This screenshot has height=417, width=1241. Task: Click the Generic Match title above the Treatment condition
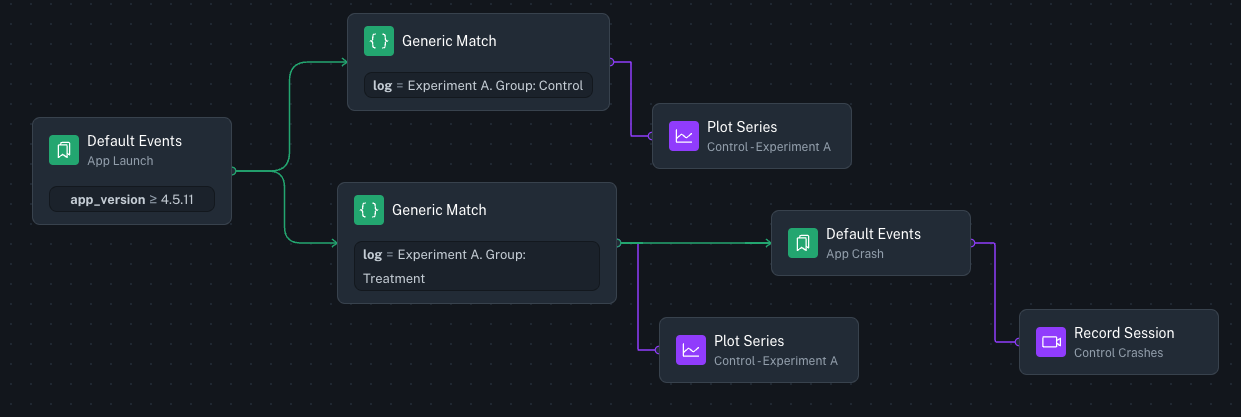pyautogui.click(x=439, y=210)
